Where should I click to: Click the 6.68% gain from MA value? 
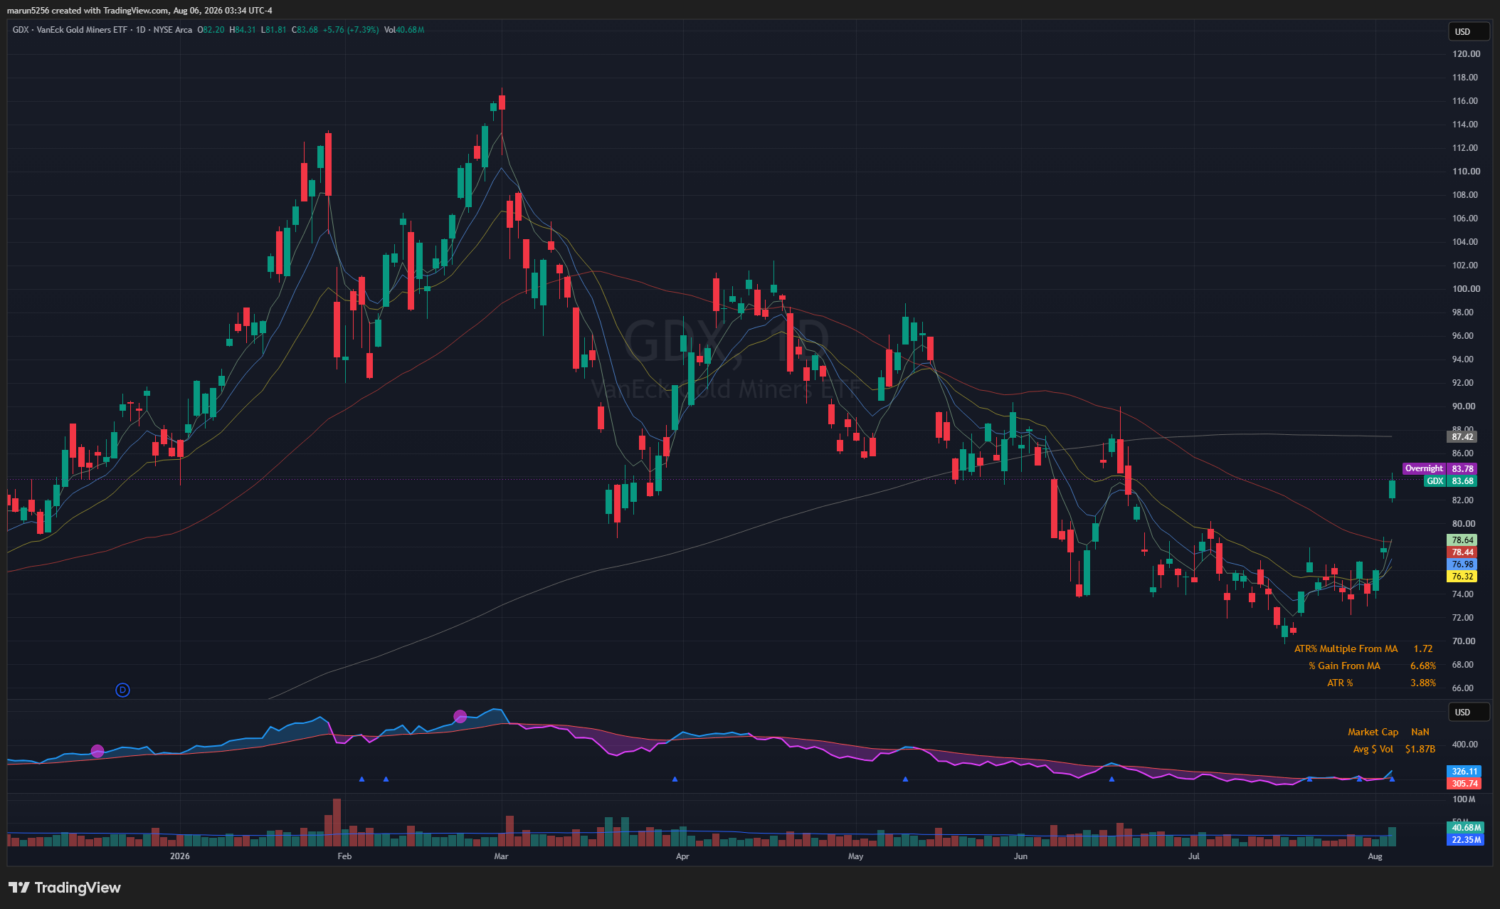click(x=1423, y=666)
